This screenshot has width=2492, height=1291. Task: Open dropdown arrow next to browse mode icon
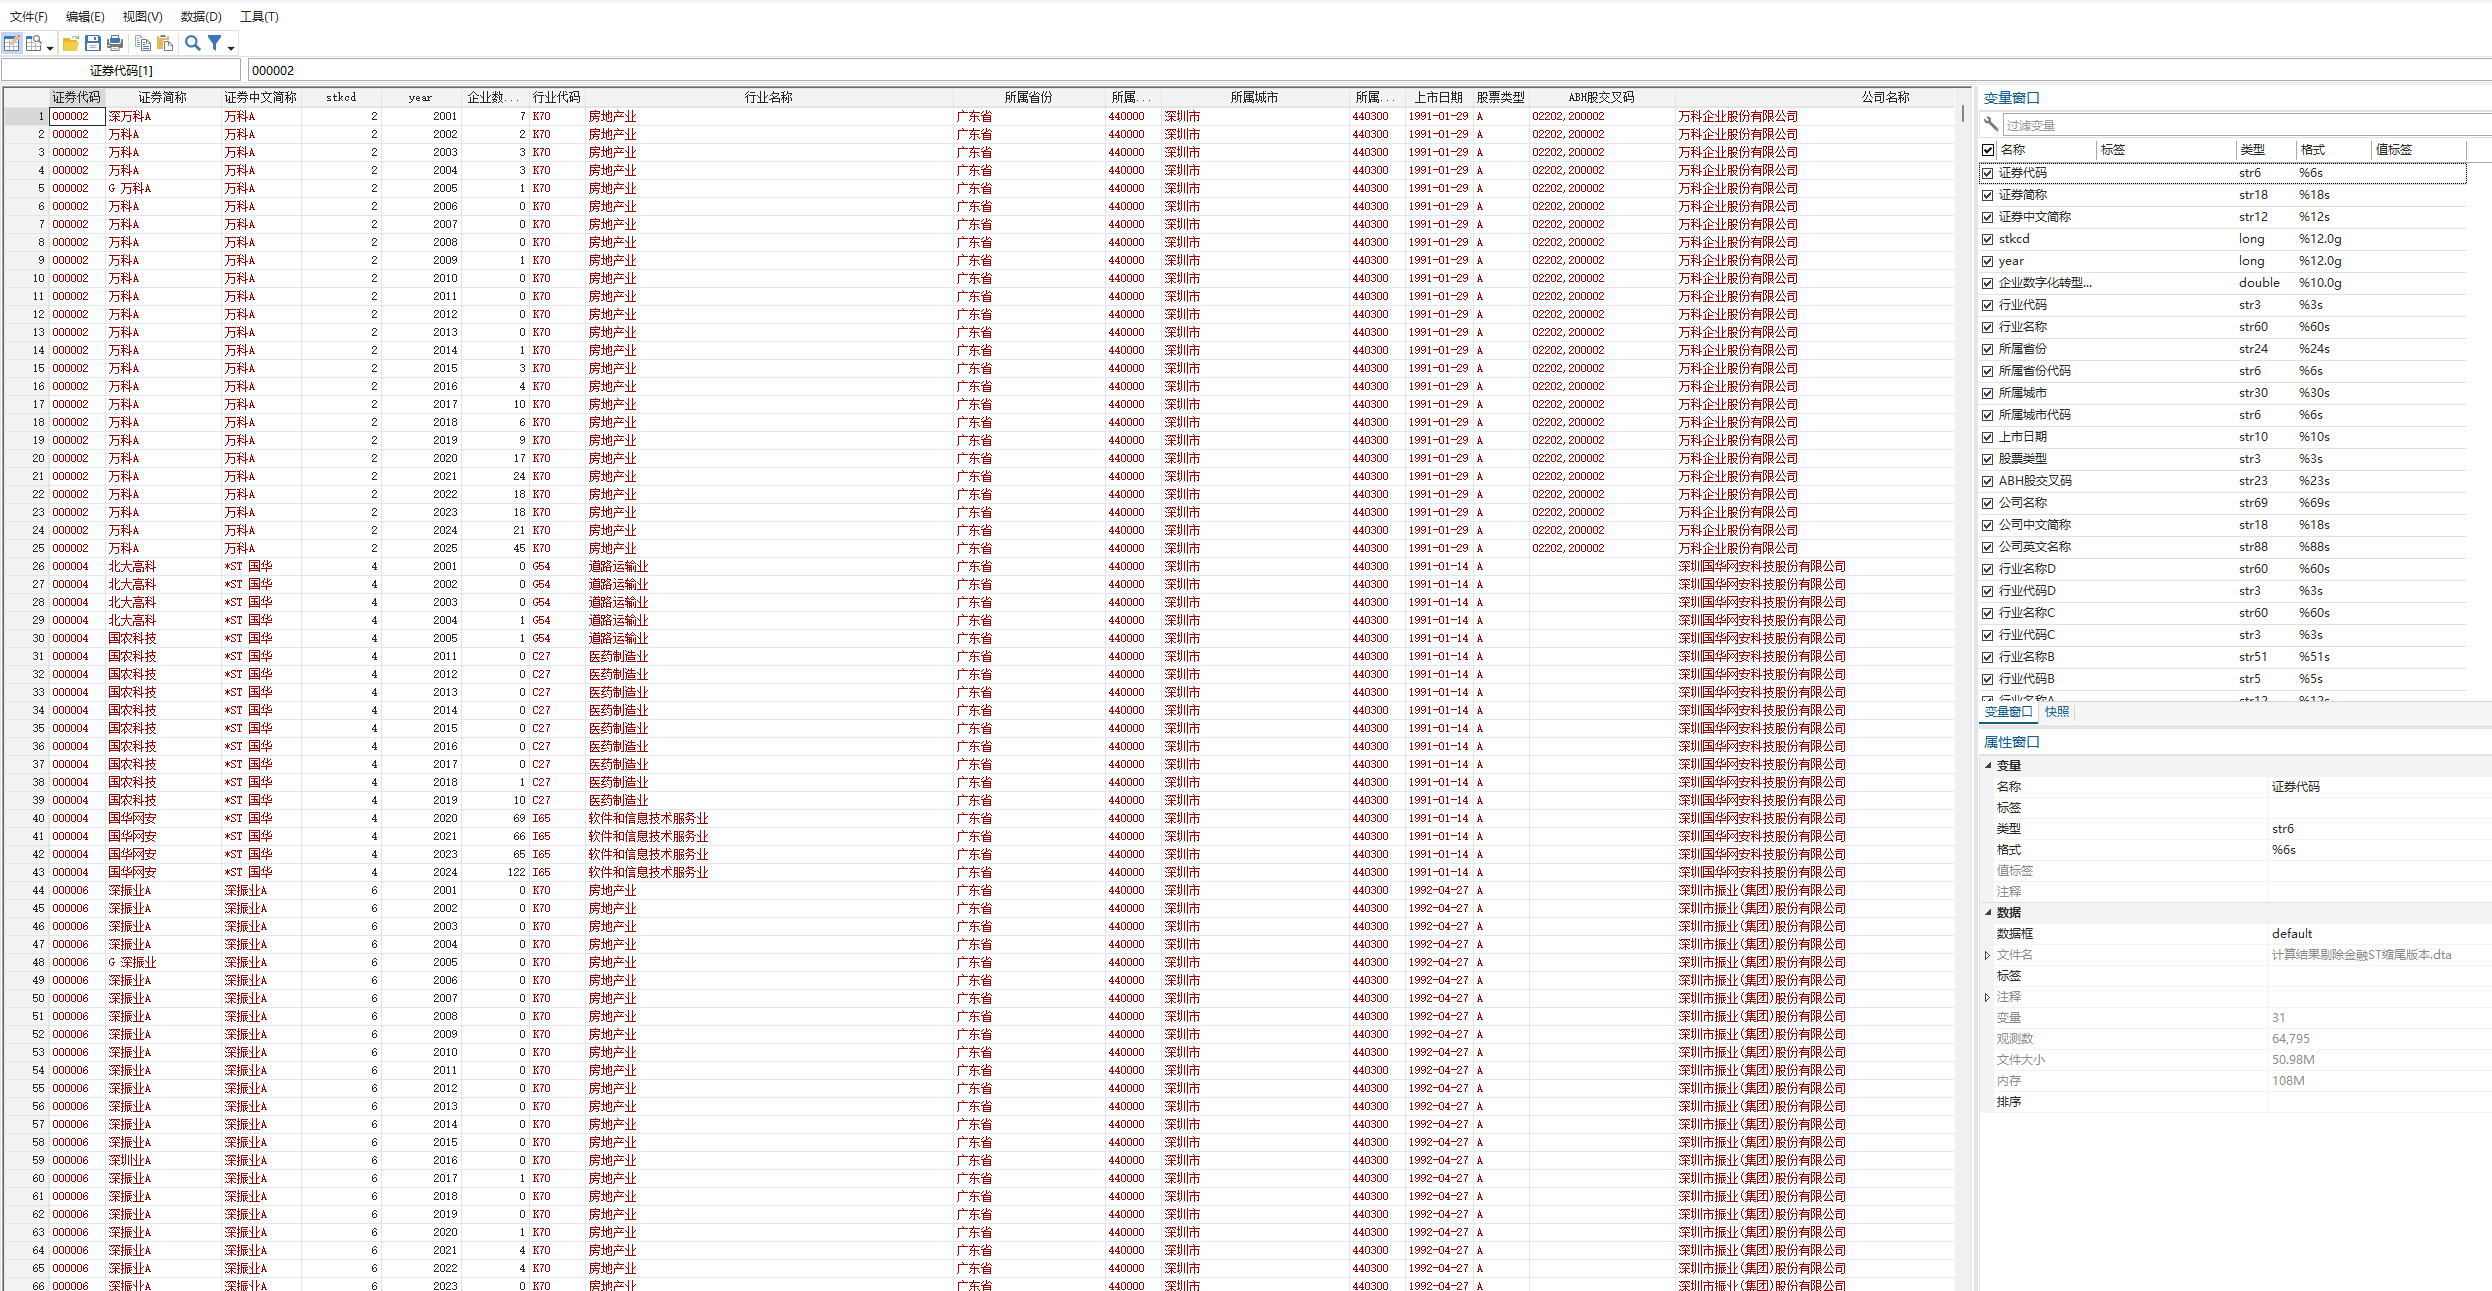[x=49, y=46]
